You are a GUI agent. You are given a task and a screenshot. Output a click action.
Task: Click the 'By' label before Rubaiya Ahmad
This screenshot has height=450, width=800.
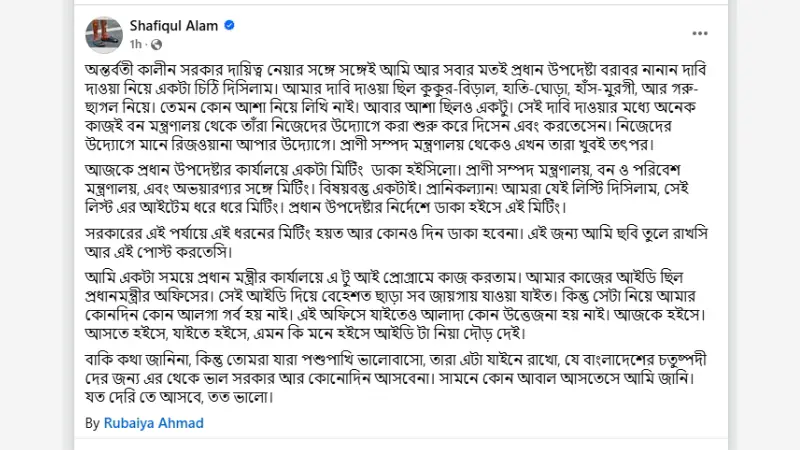tap(92, 423)
